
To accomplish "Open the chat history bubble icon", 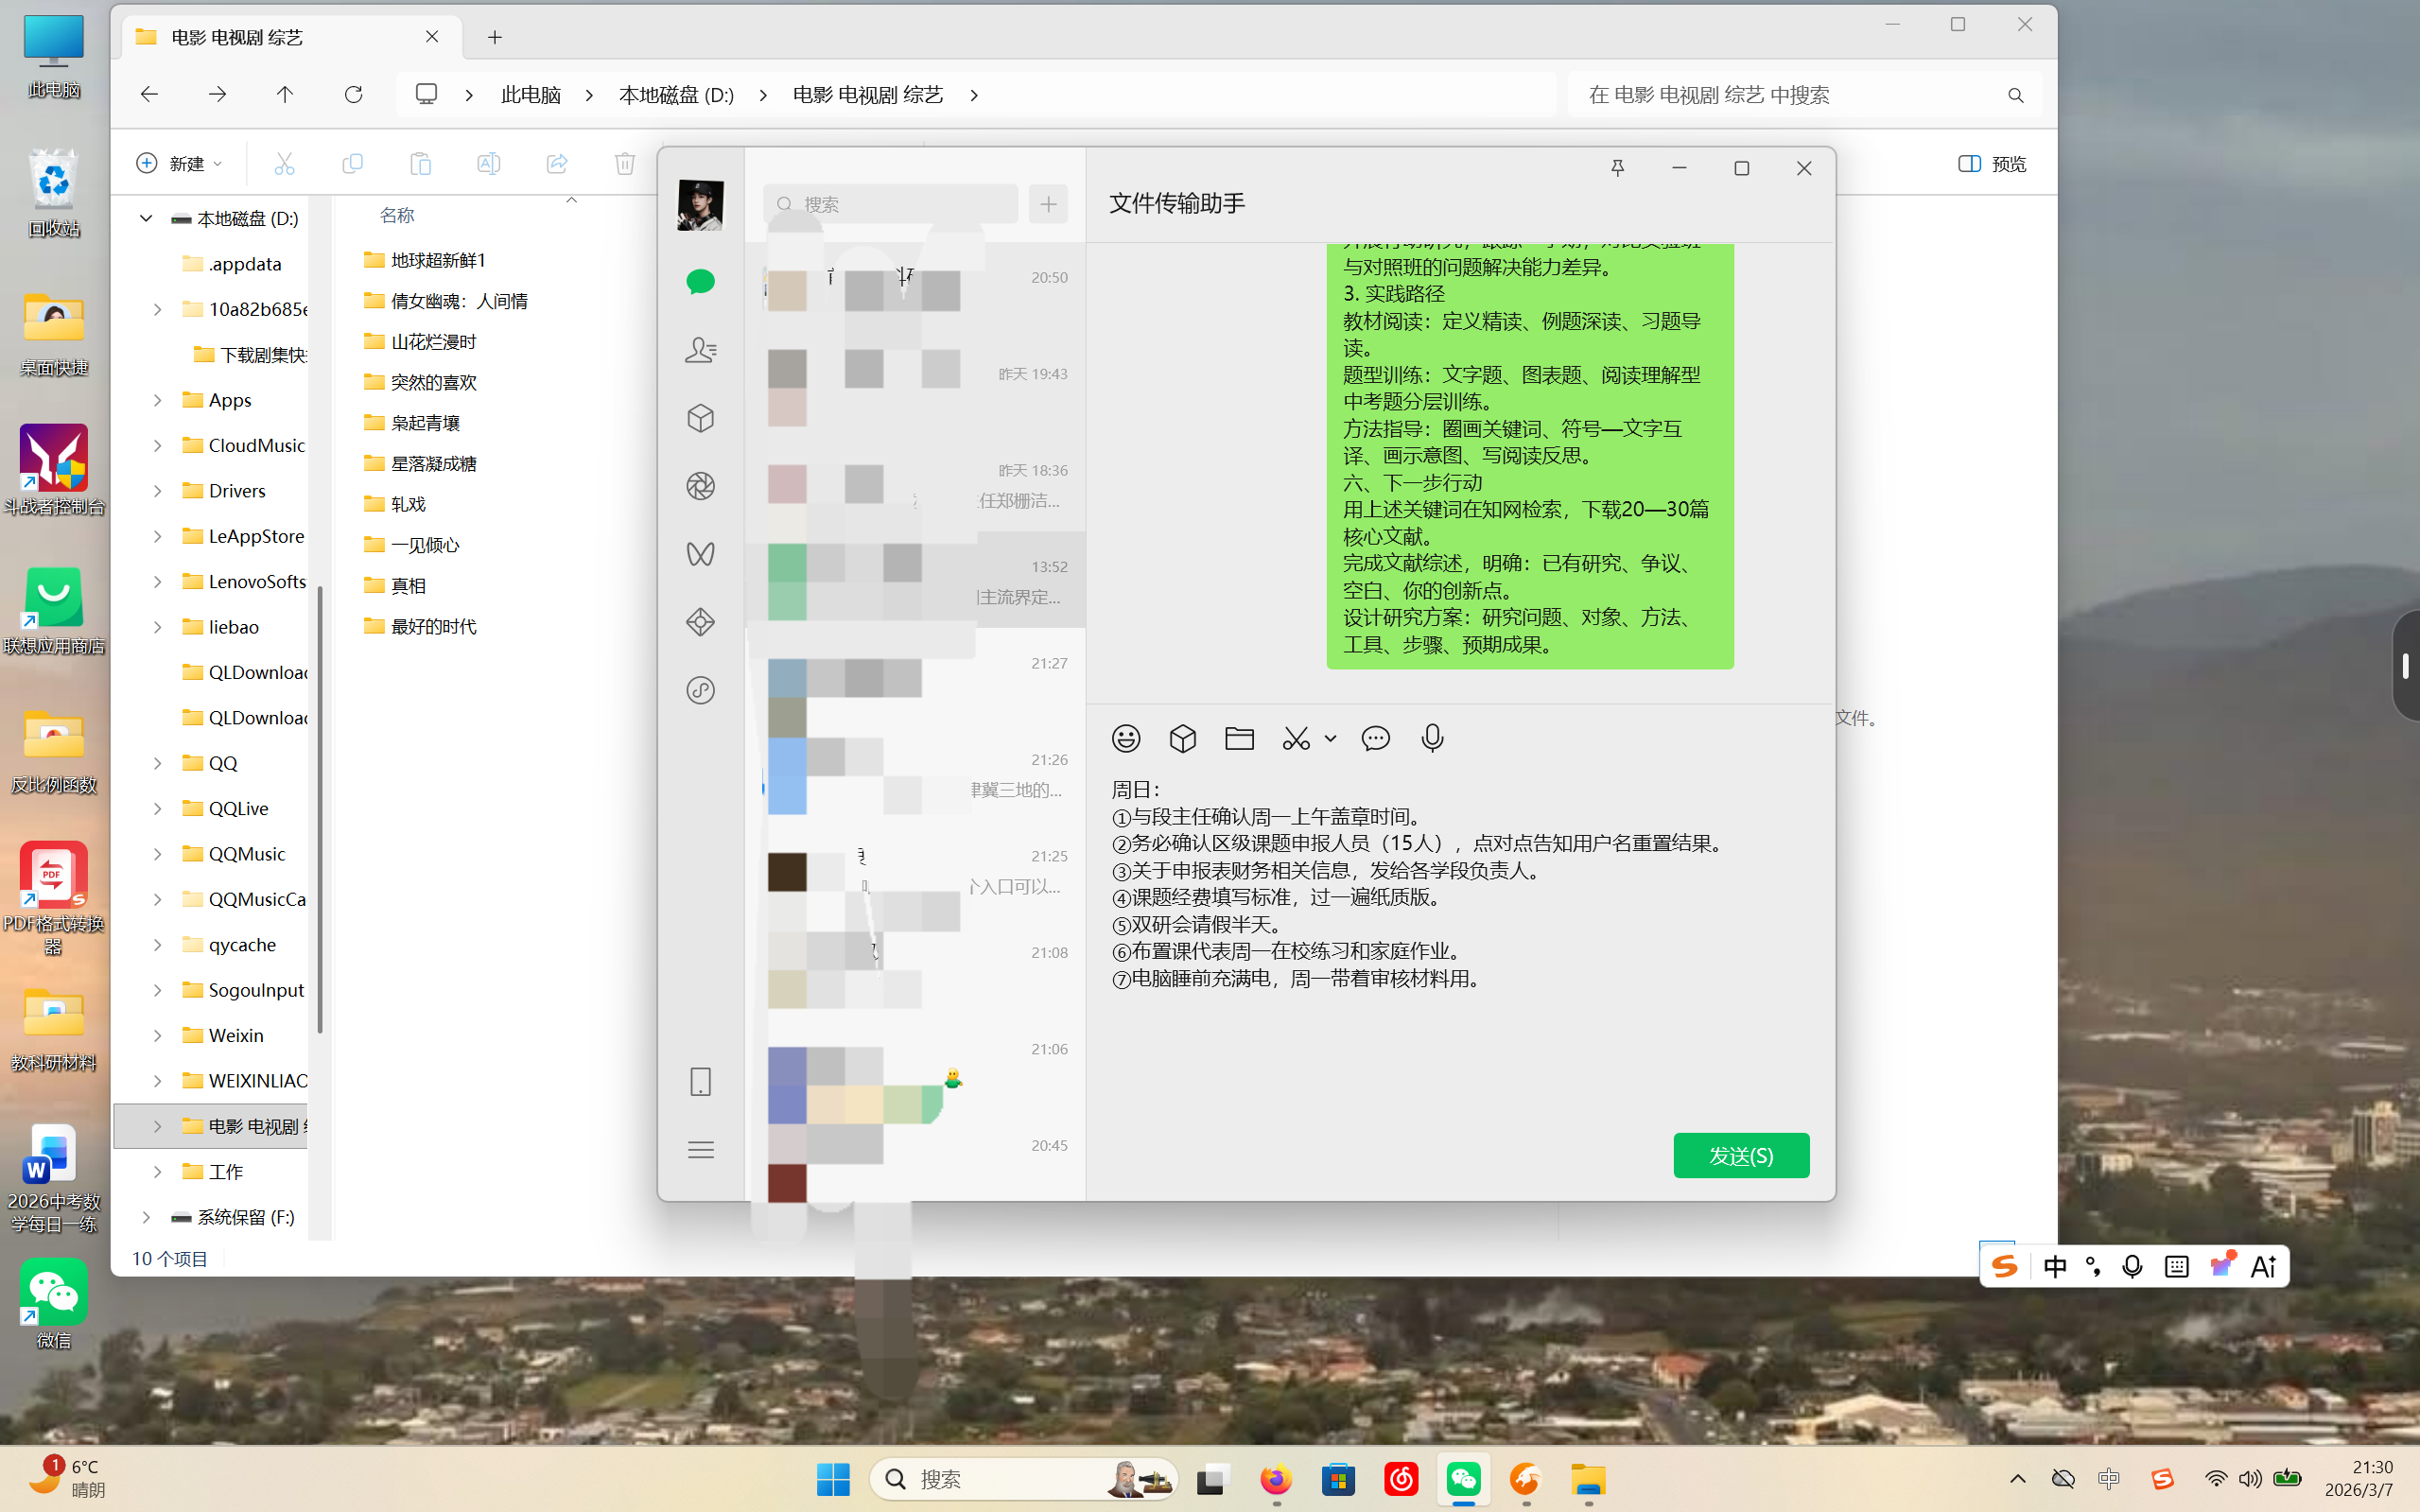I will 1375,738.
